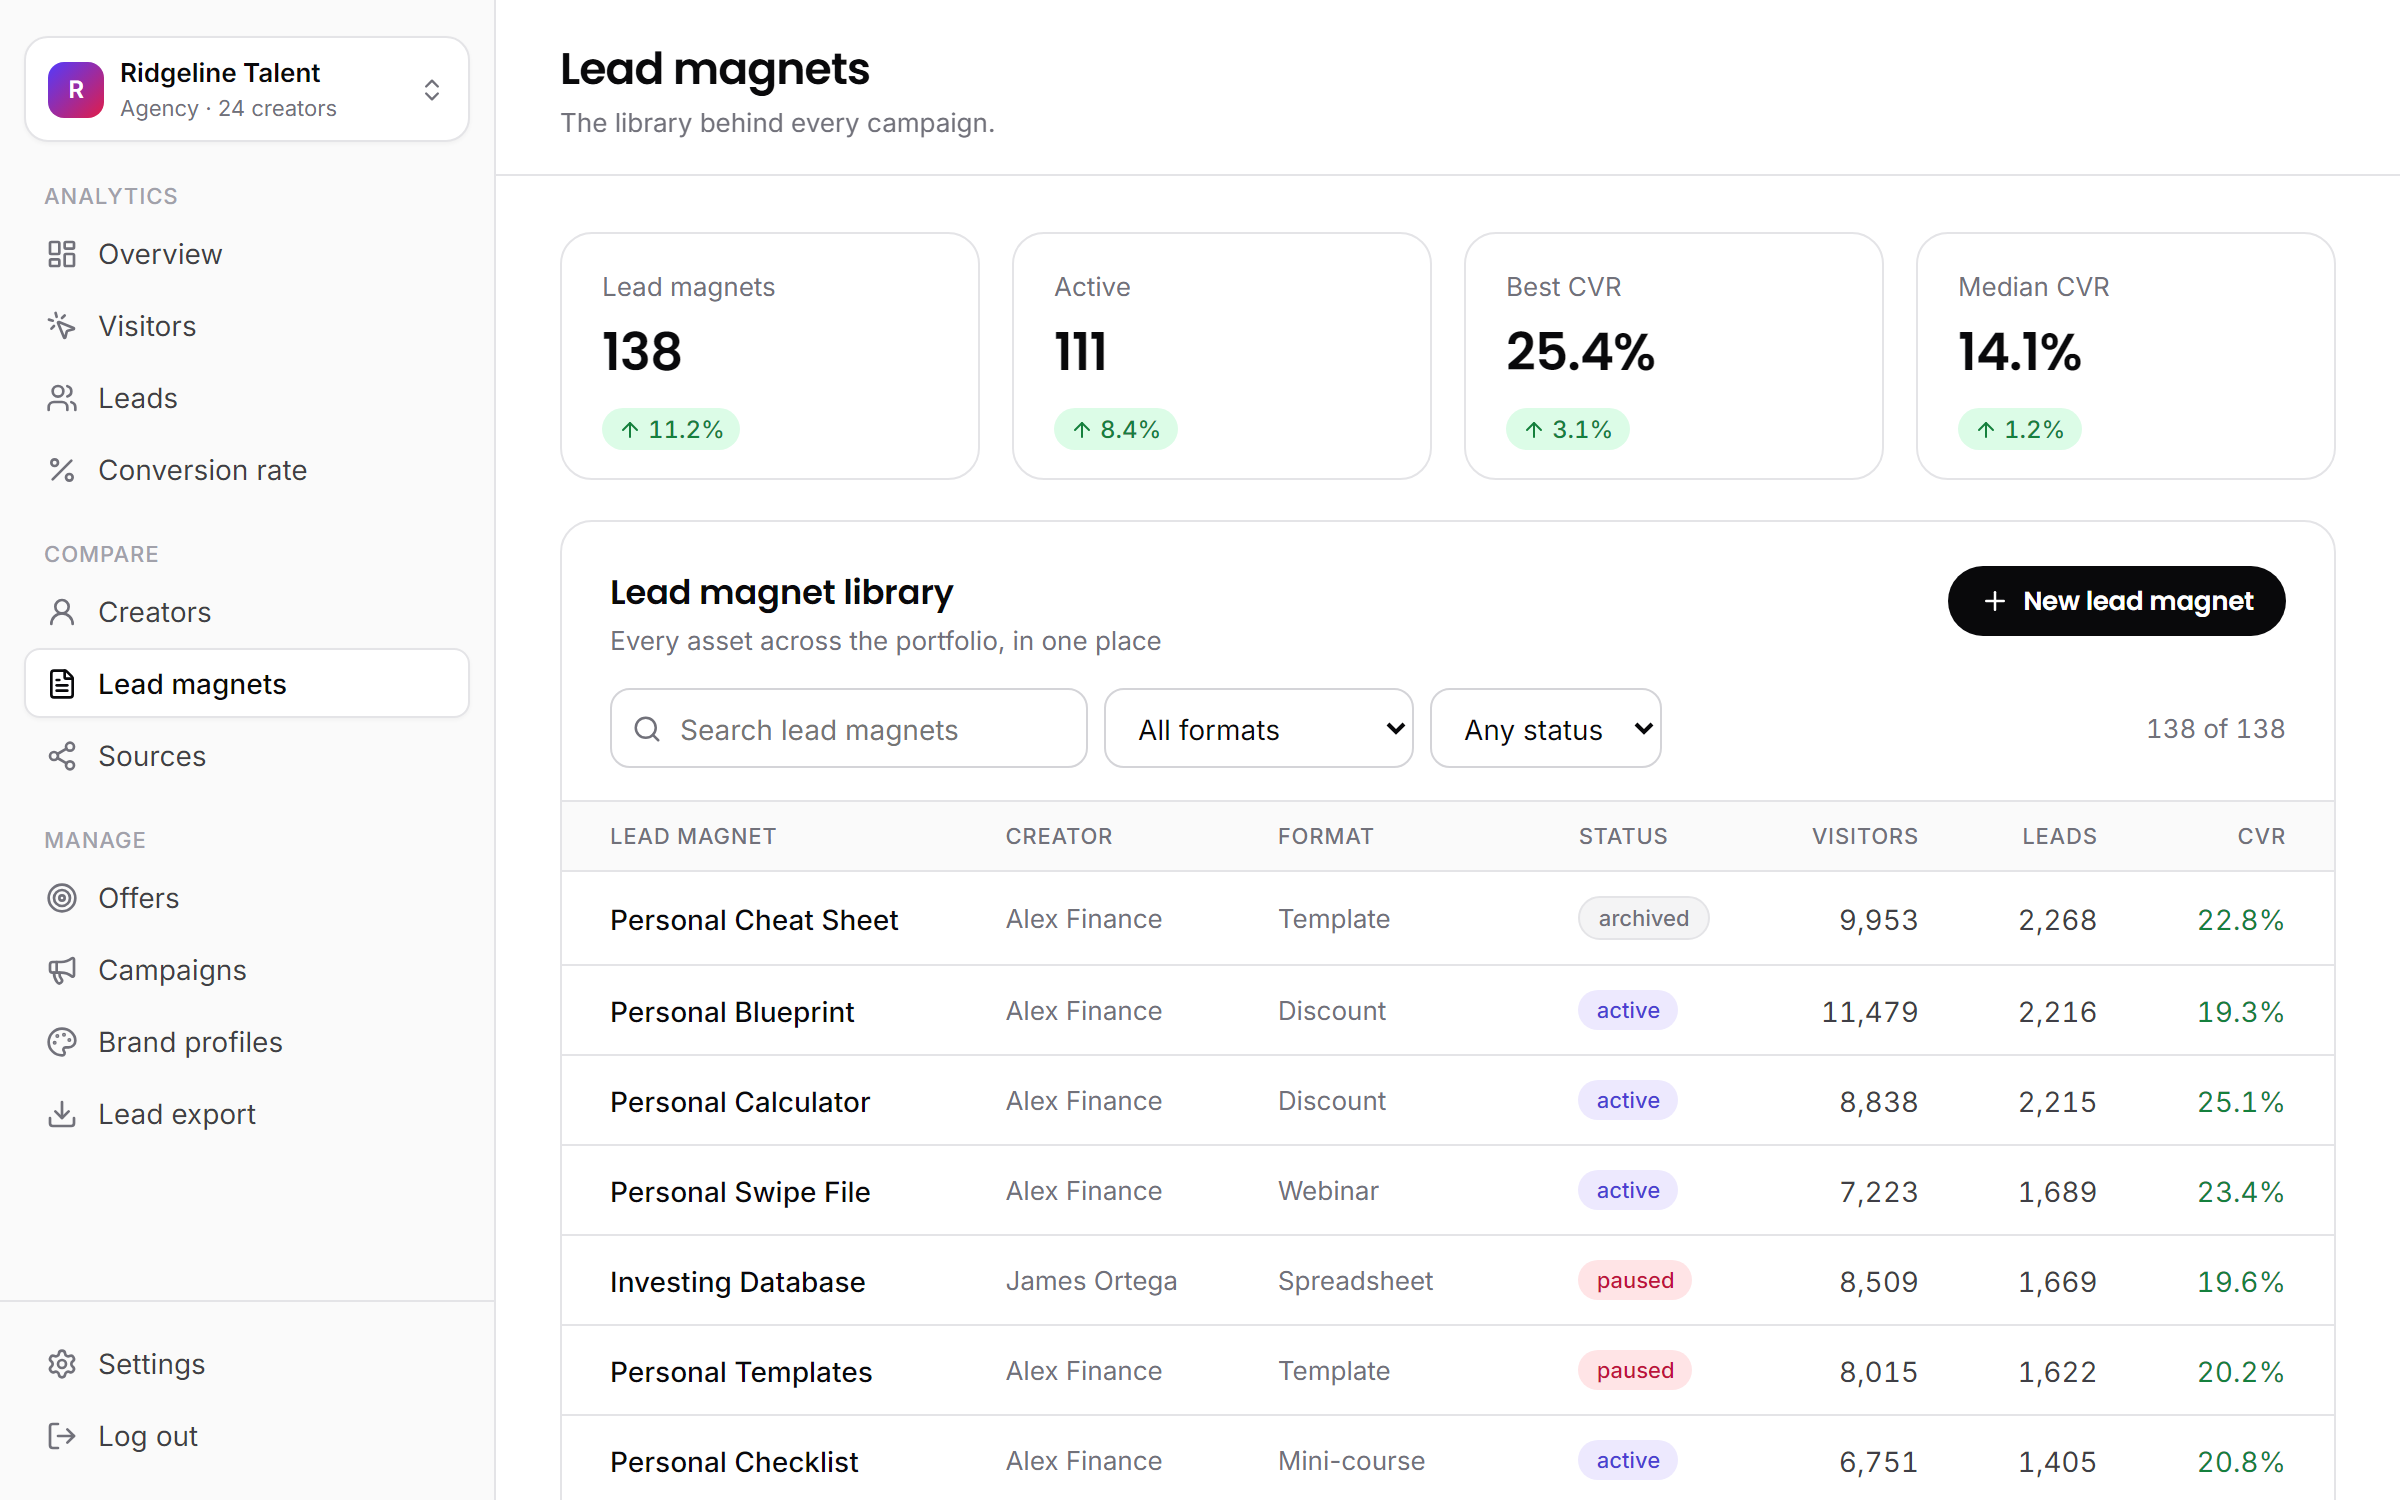The width and height of the screenshot is (2400, 1500).
Task: Click the Campaigns megaphone icon
Action: coord(62,970)
